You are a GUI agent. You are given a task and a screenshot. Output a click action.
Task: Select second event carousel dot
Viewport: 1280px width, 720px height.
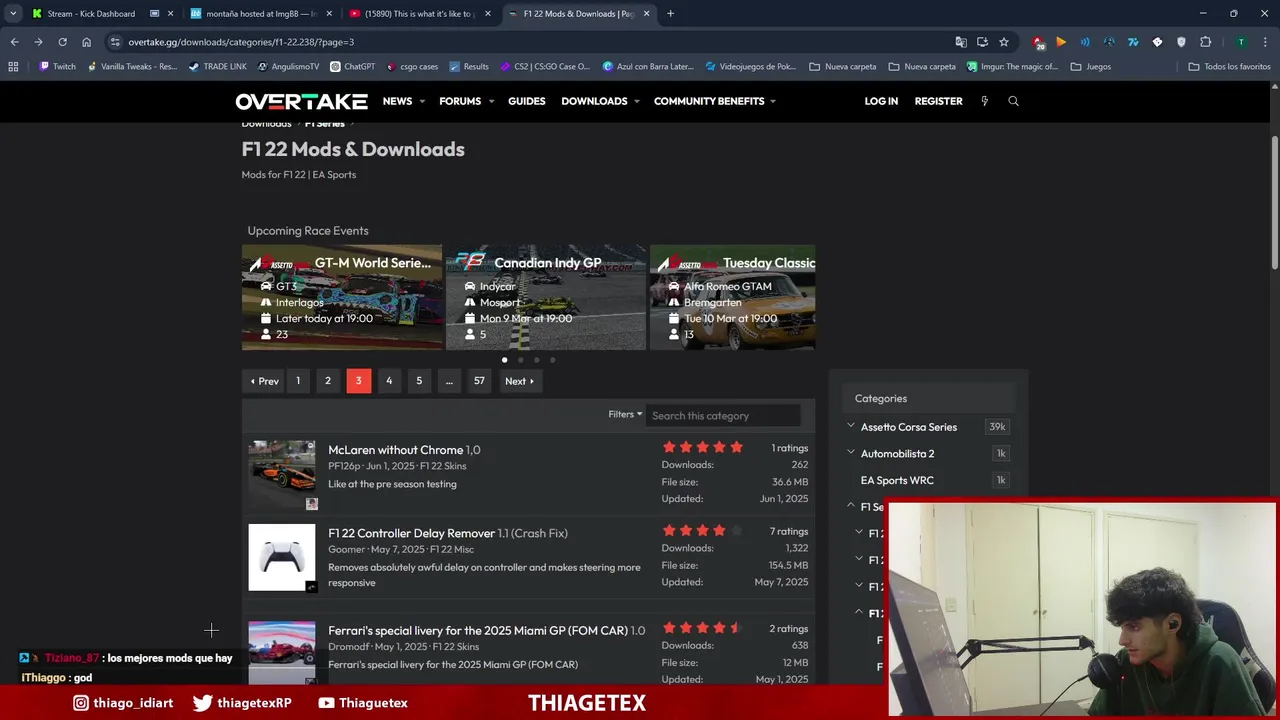point(520,360)
